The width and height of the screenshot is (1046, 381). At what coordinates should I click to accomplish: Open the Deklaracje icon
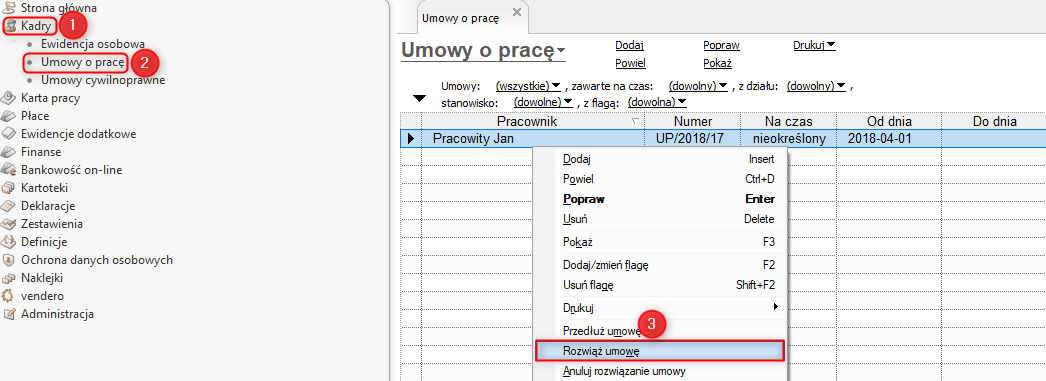pos(9,206)
